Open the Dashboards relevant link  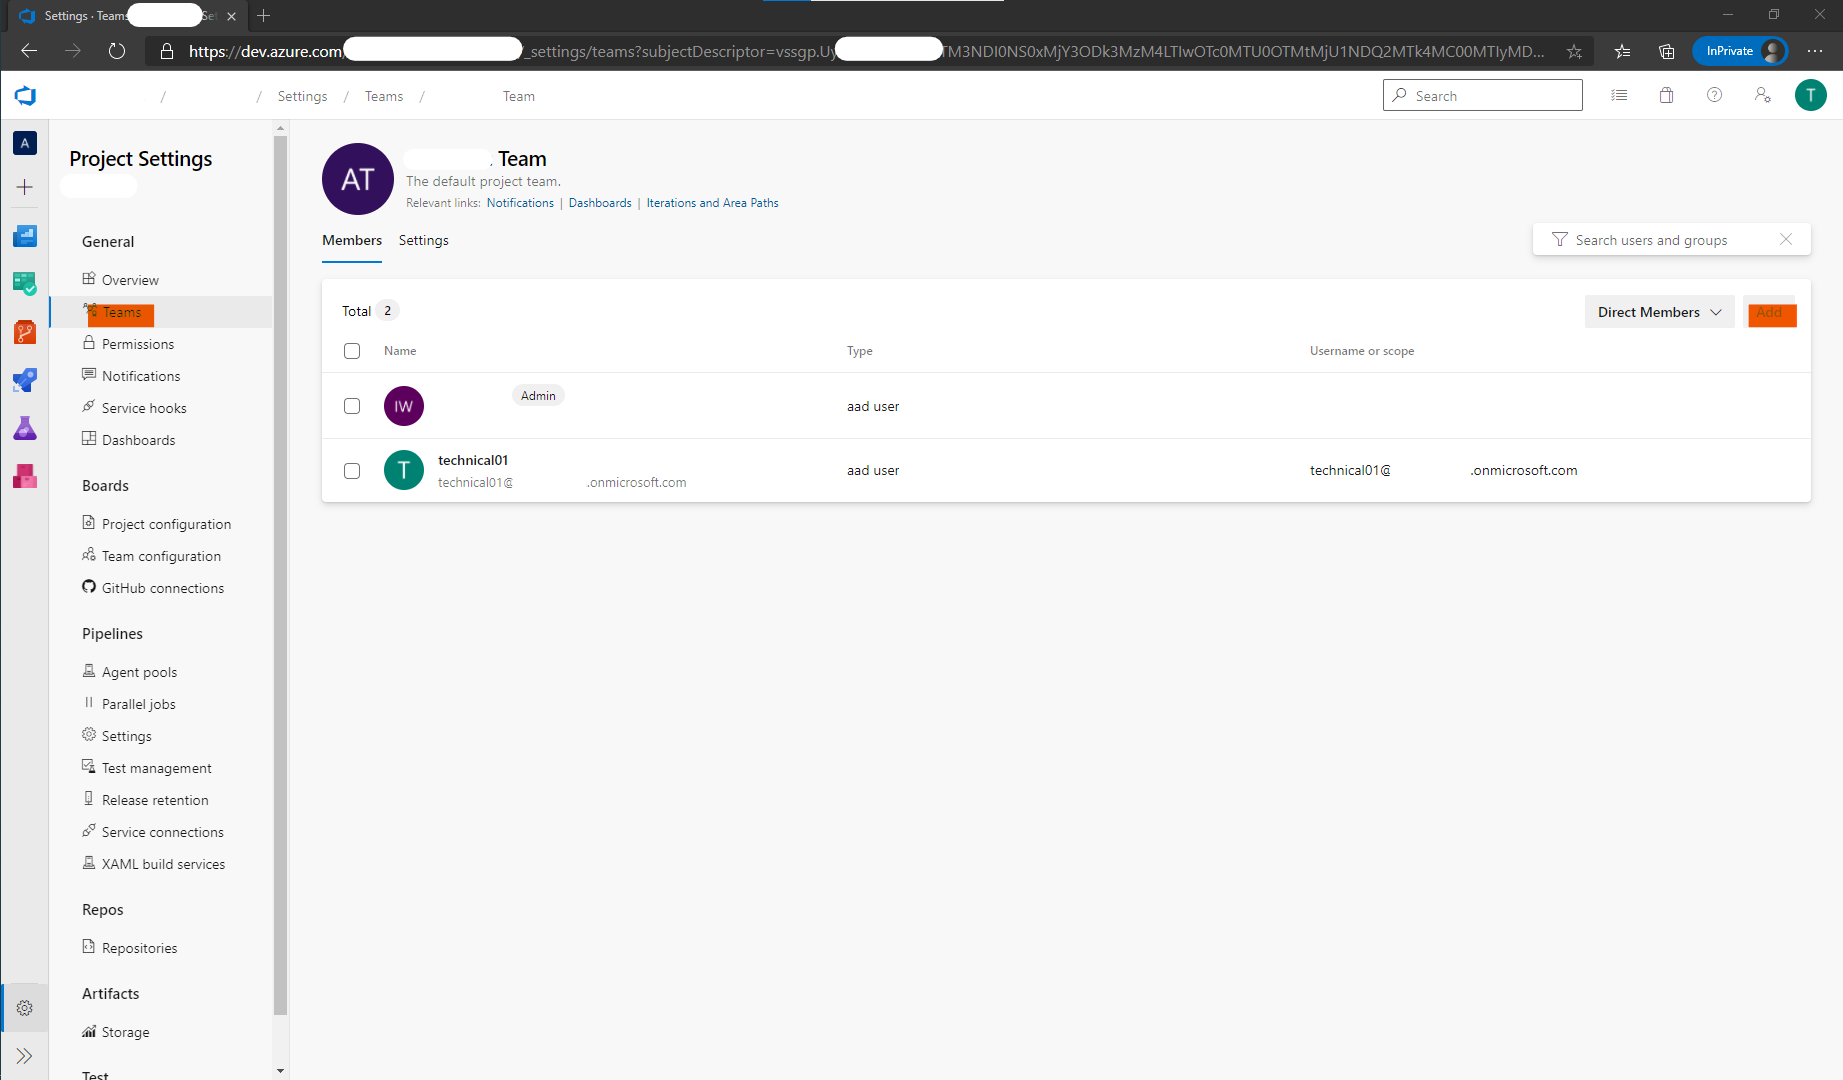600,203
